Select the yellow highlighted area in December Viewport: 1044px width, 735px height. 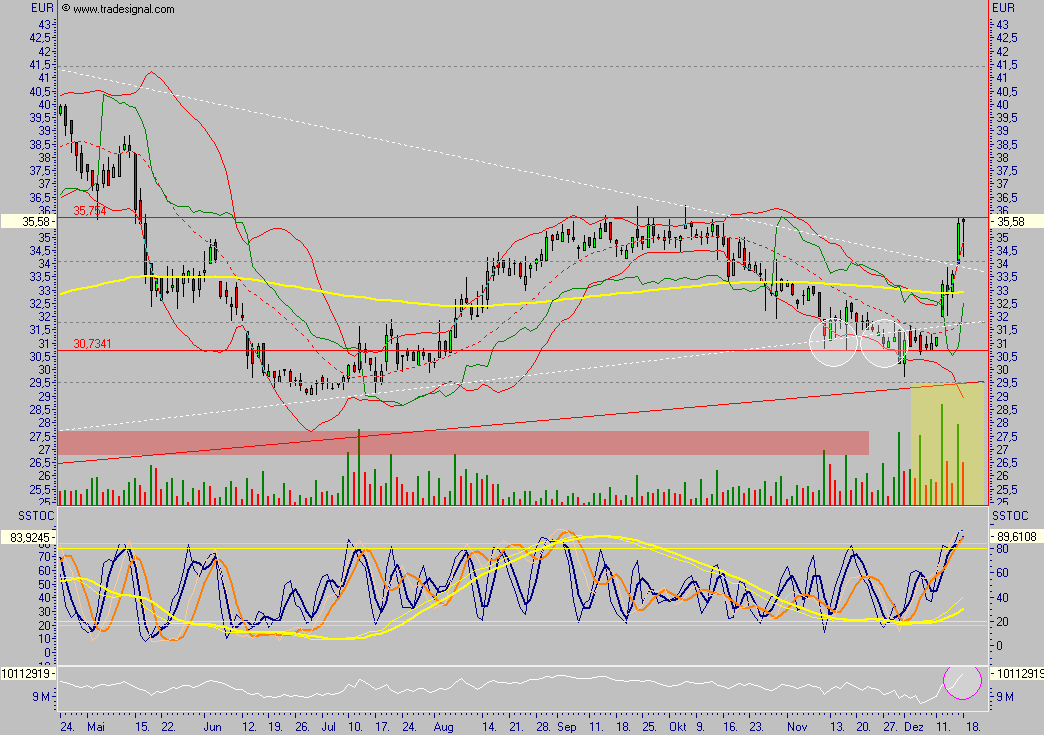[x=947, y=445]
